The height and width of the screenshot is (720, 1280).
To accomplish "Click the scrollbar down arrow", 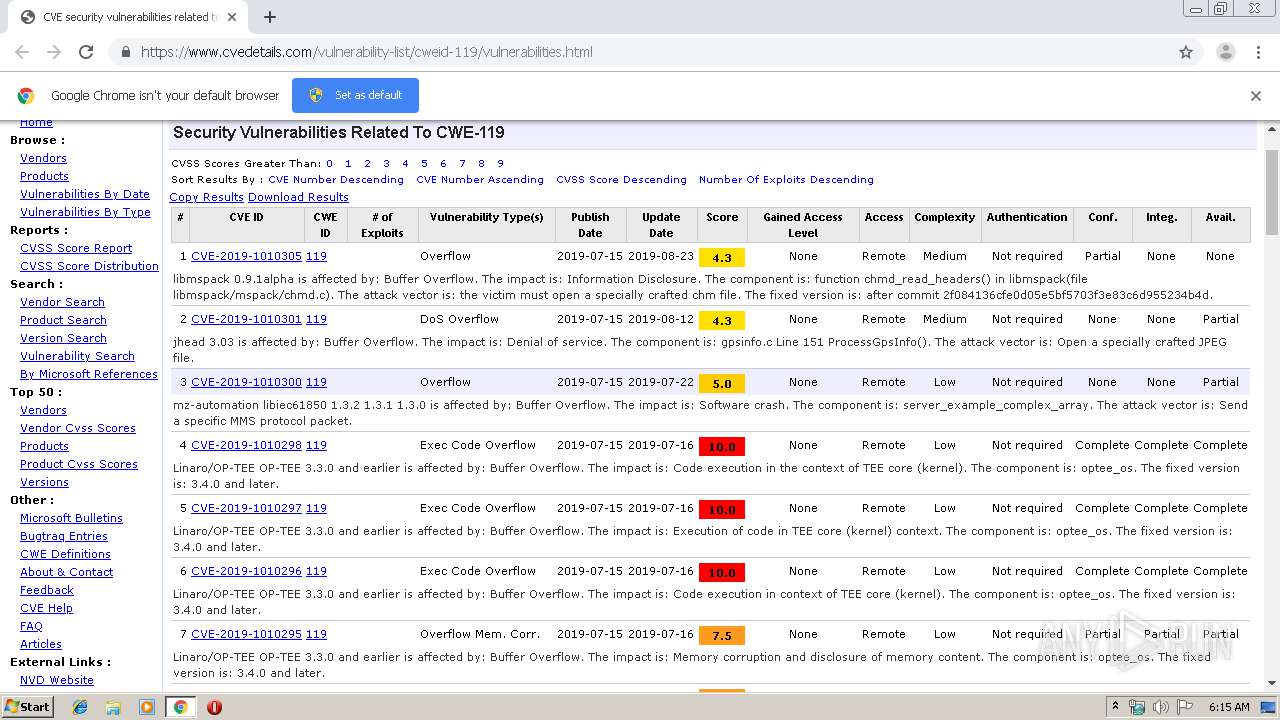I will tap(1272, 683).
